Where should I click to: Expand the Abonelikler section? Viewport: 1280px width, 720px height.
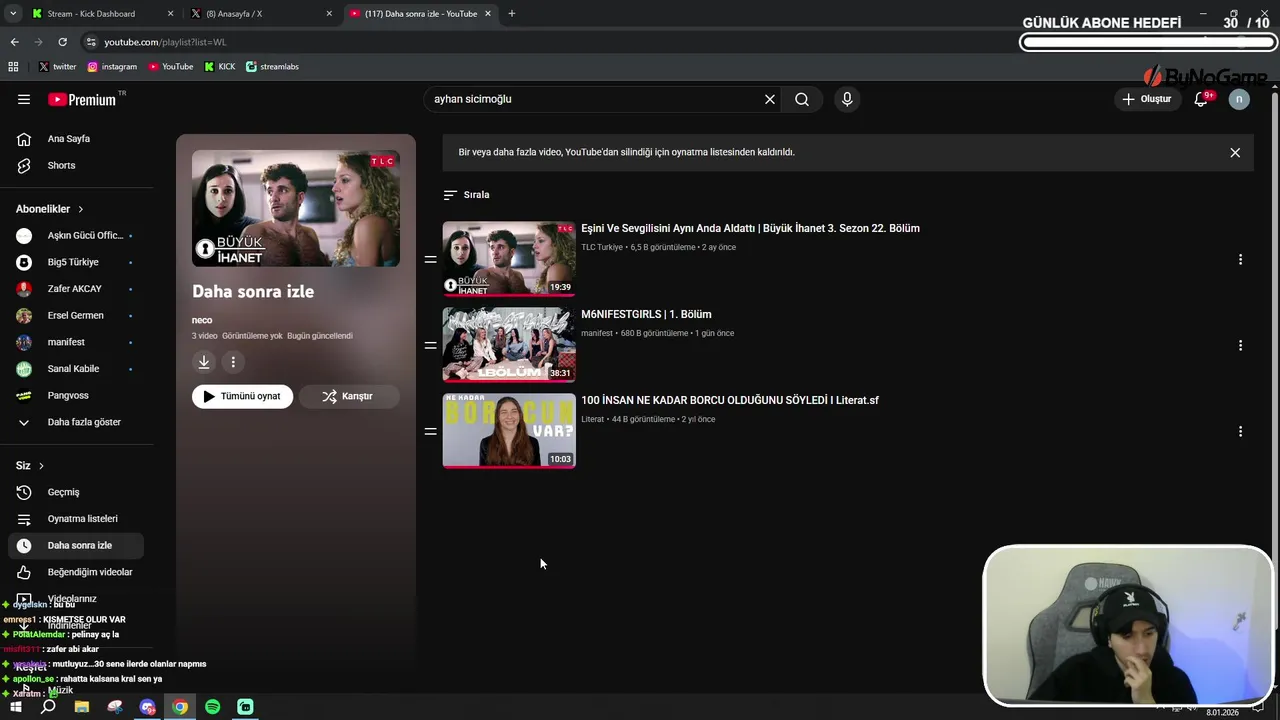coord(50,209)
